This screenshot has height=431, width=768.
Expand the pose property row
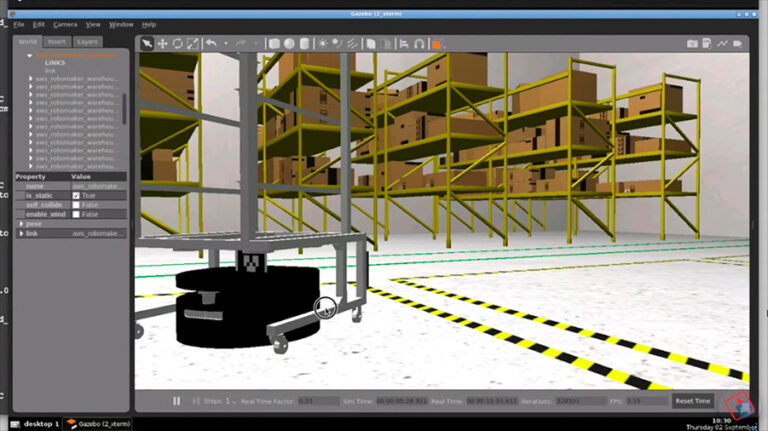(22, 224)
